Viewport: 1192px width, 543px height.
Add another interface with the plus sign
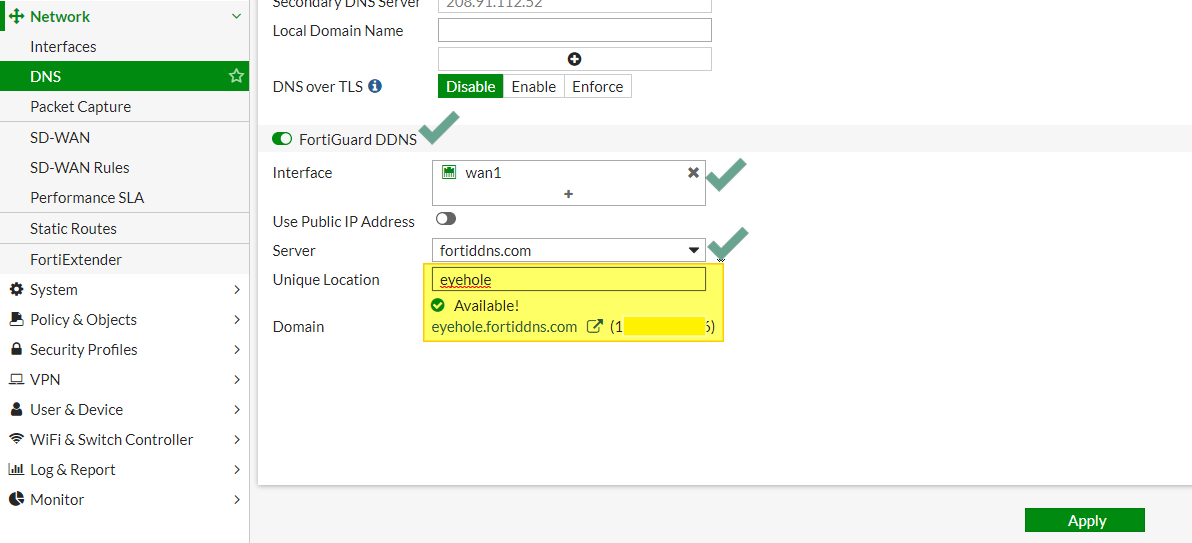[x=568, y=195]
